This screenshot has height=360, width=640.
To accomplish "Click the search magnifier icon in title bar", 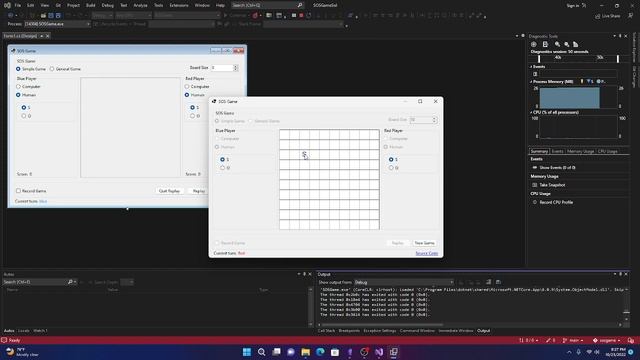I will click(300, 5).
